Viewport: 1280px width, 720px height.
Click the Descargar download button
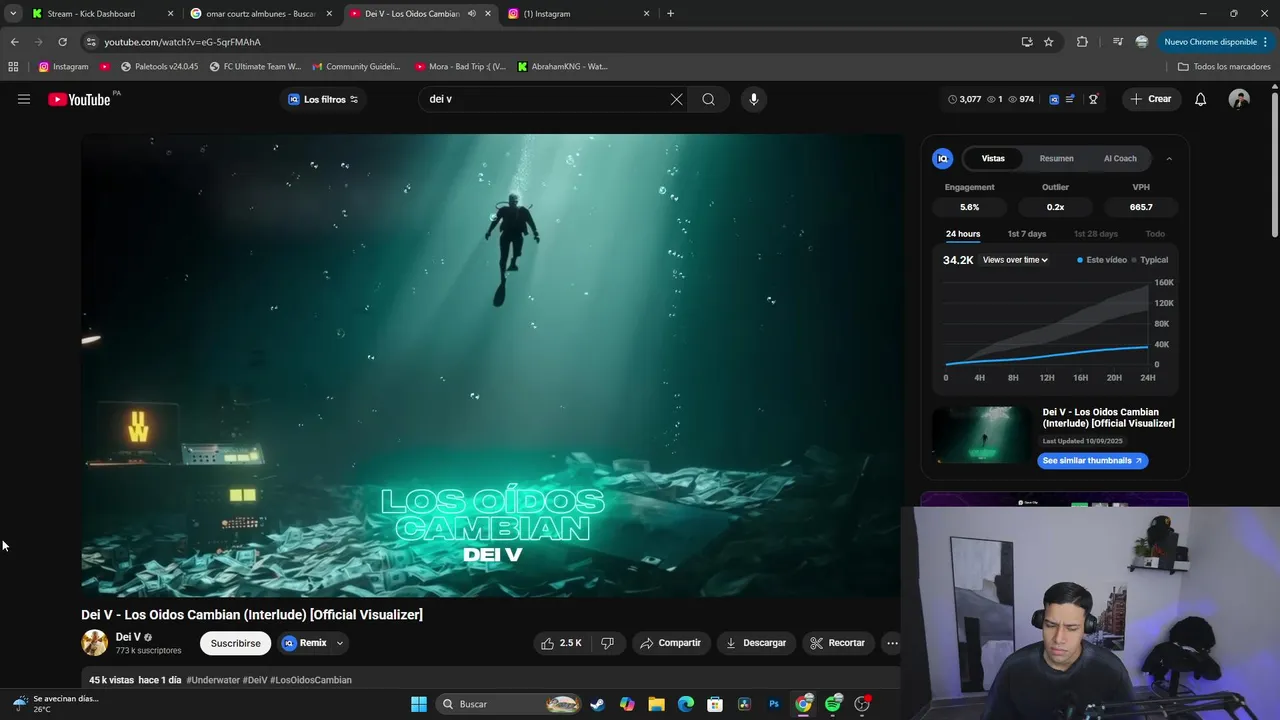pyautogui.click(x=757, y=643)
